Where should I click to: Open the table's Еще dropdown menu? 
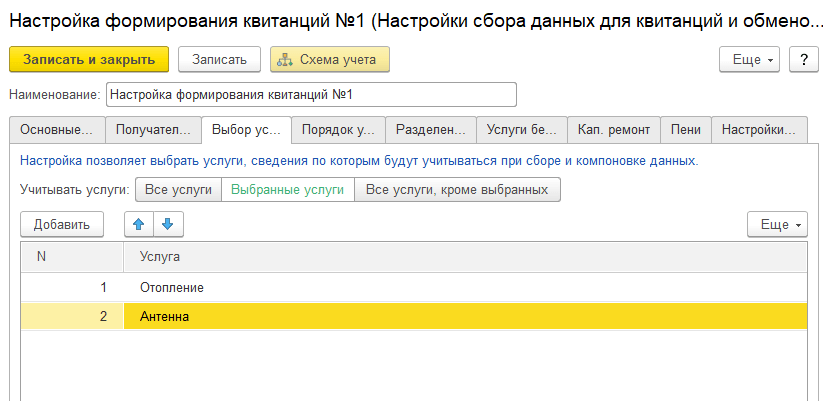pos(777,225)
